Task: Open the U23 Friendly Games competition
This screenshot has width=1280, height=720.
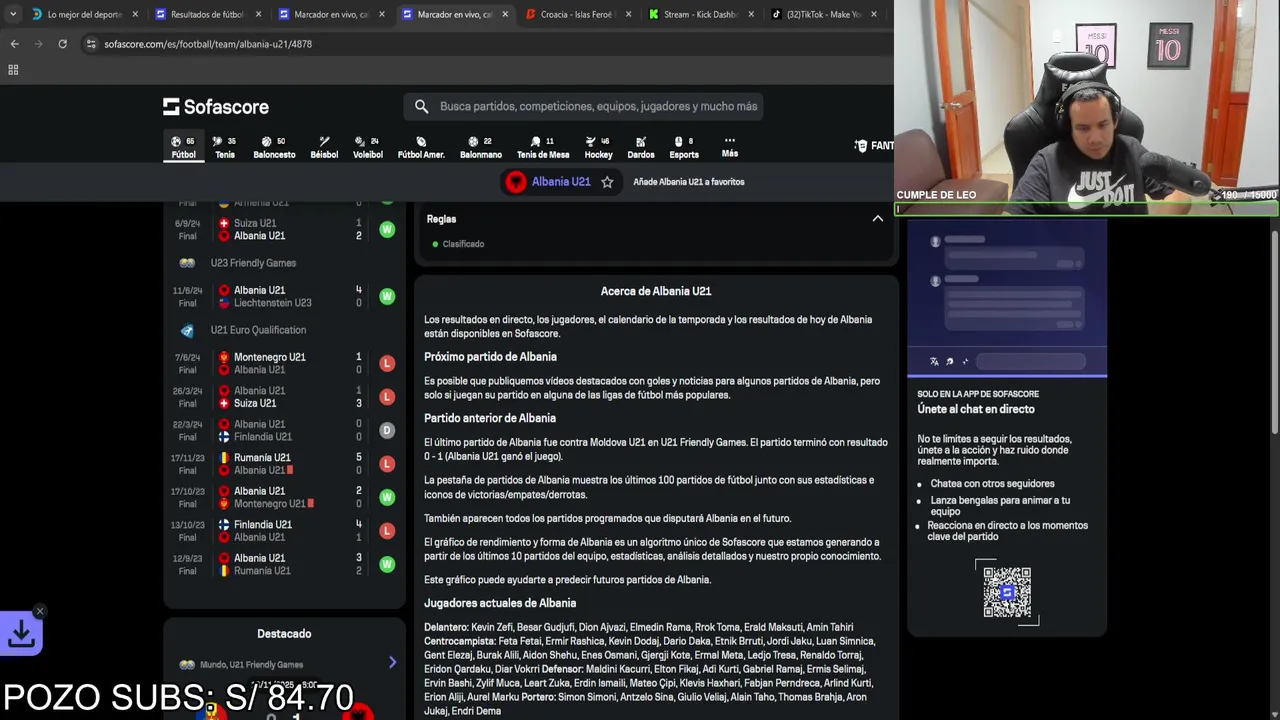Action: 253,263
